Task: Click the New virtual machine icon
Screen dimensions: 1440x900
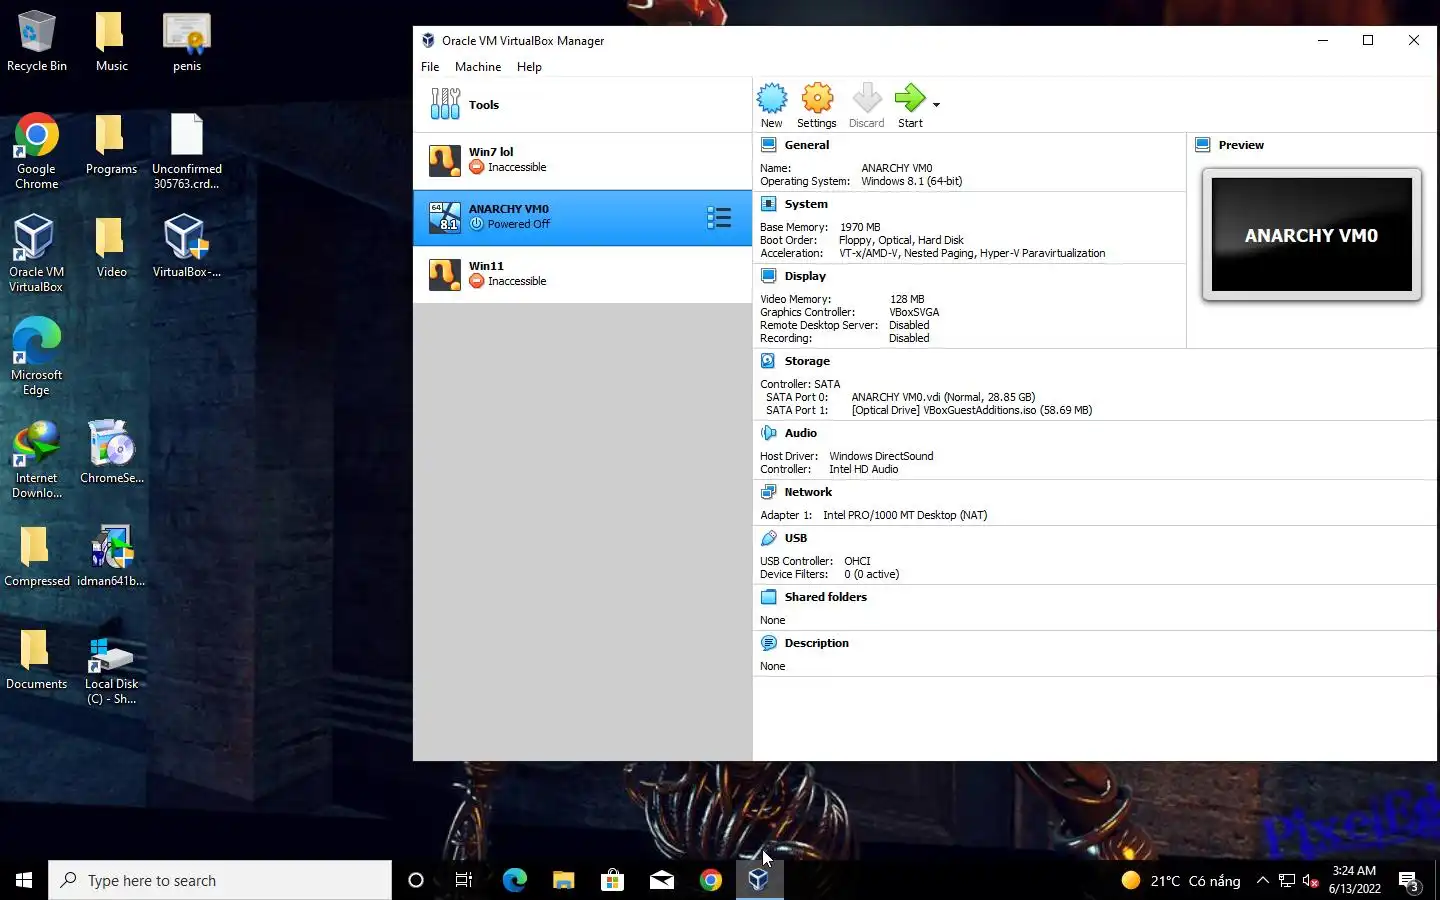Action: (772, 98)
